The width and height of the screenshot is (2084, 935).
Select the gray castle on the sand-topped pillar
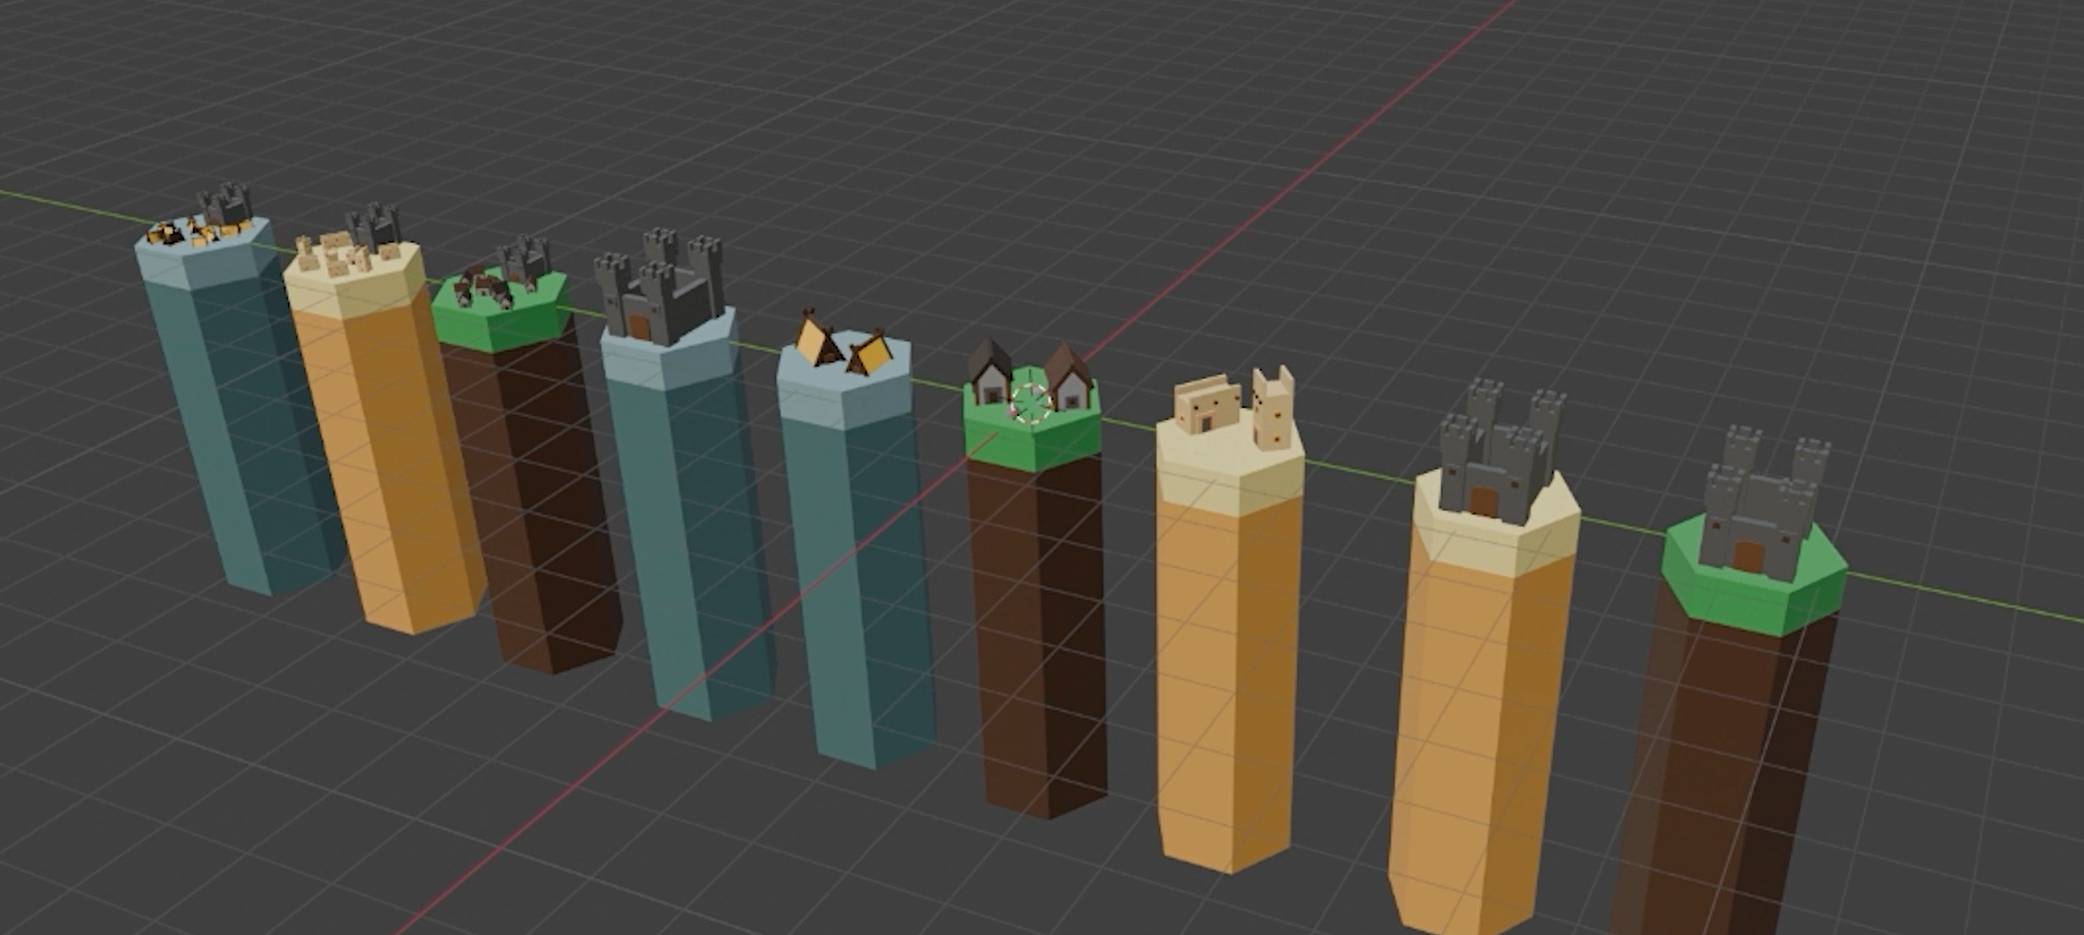(x=1498, y=455)
